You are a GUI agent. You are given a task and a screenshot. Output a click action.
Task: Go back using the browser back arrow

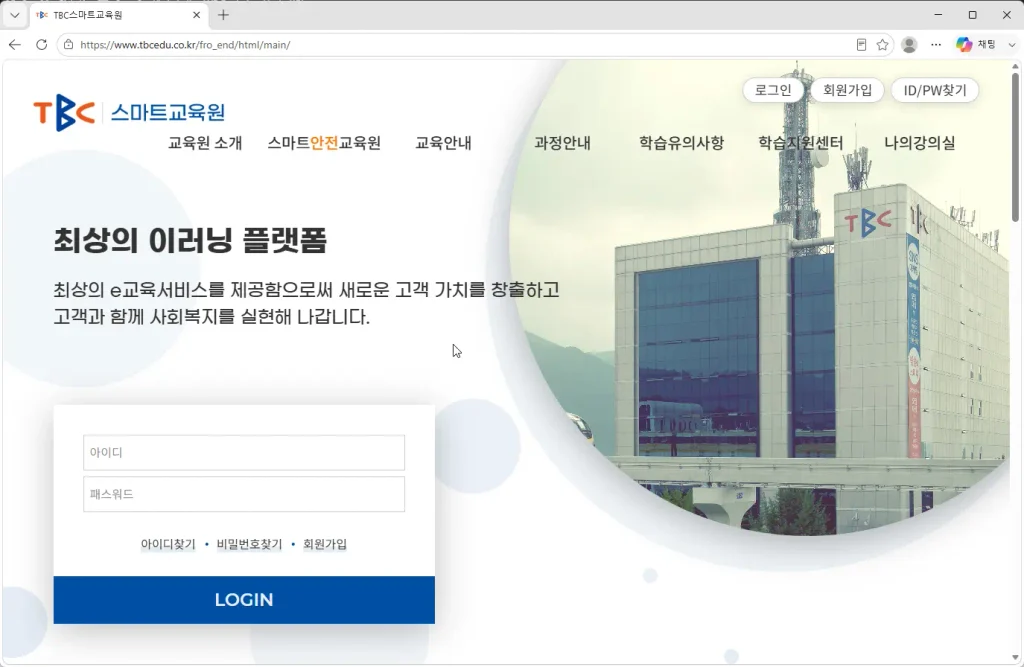[15, 44]
